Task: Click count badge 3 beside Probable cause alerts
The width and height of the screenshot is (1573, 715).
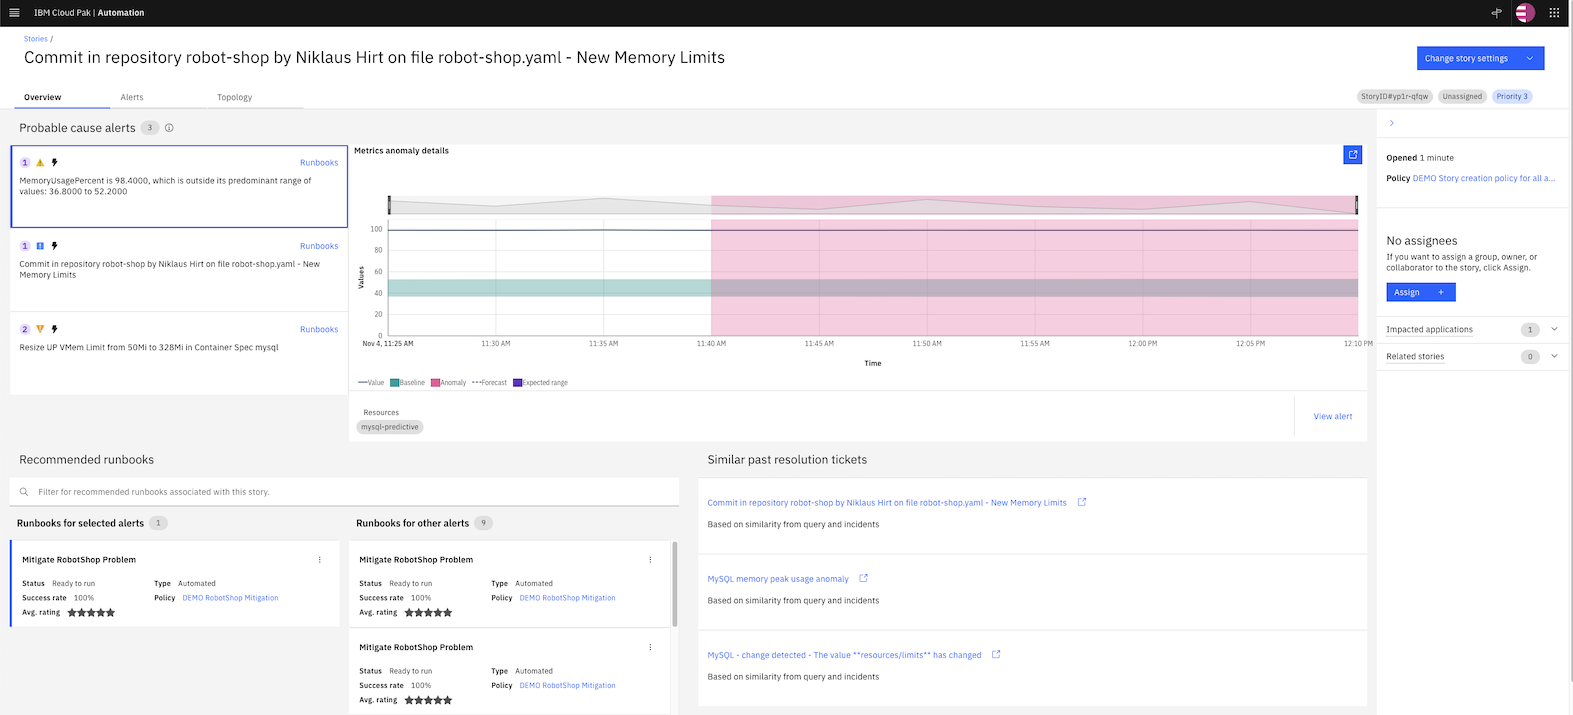Action: pyautogui.click(x=150, y=128)
